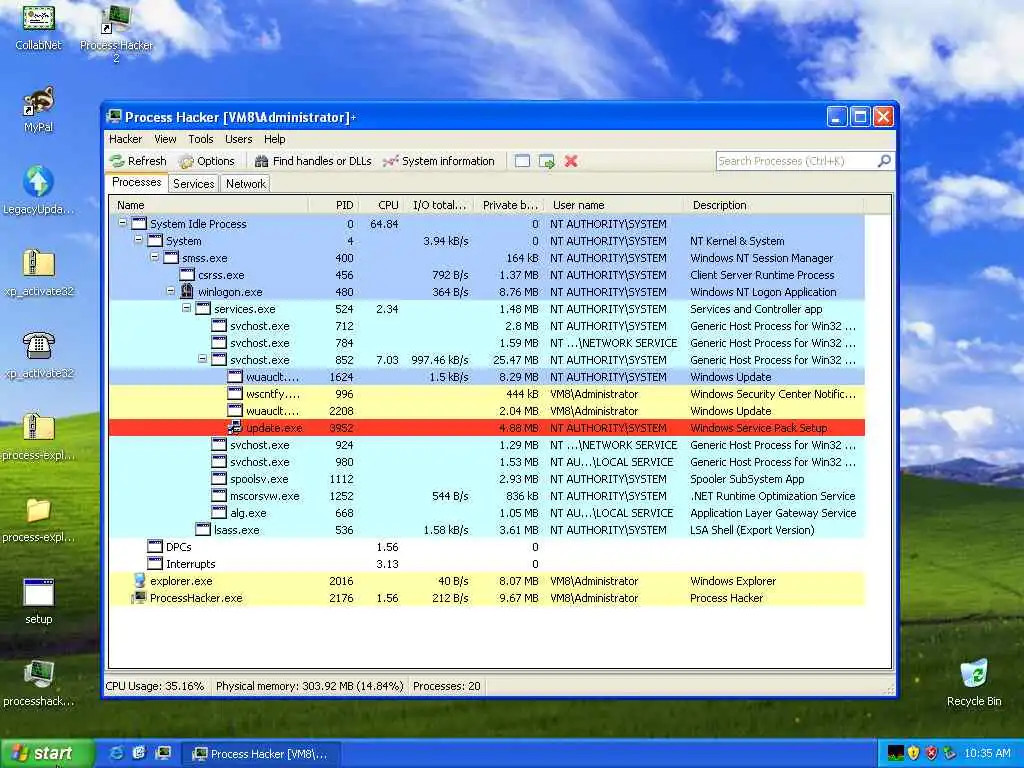Image resolution: width=1024 pixels, height=768 pixels.
Task: Click the Process Hacker graph tray icon
Action: 896,753
